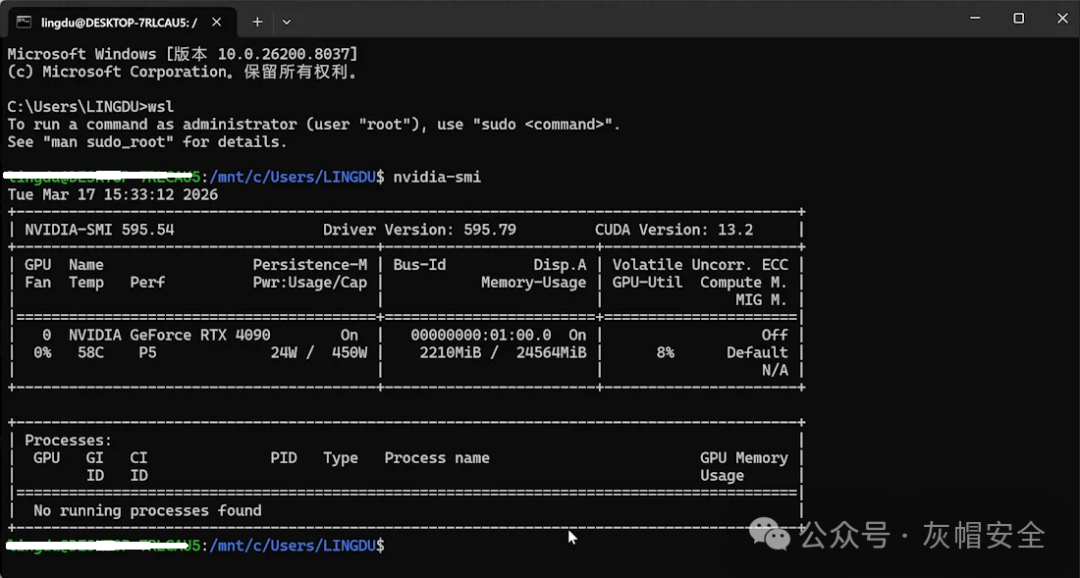
Task: Click the No running processes found line
Action: [147, 510]
